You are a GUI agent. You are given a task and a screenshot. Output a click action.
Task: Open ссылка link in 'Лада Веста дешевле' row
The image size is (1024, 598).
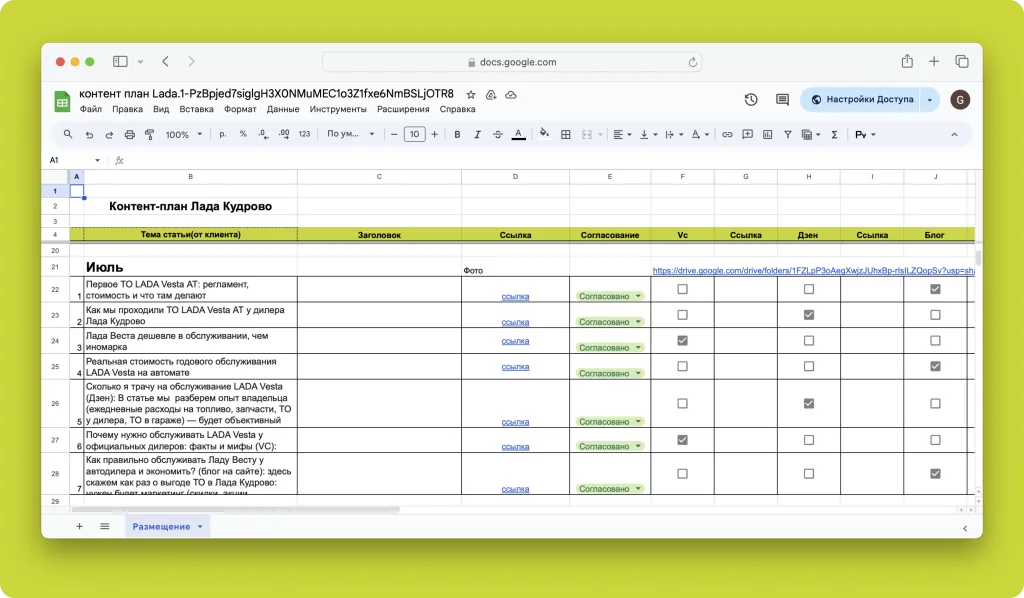(x=515, y=341)
